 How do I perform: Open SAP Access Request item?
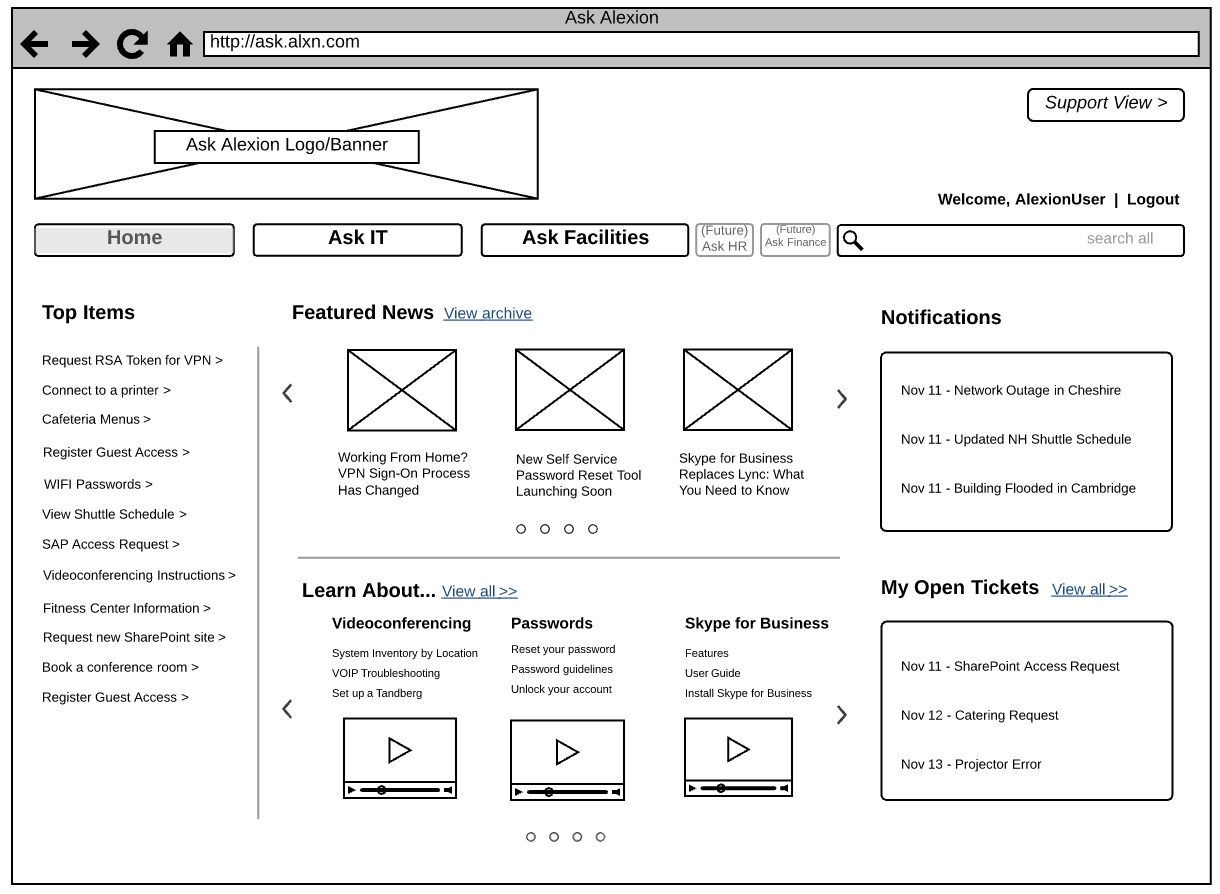click(x=111, y=544)
